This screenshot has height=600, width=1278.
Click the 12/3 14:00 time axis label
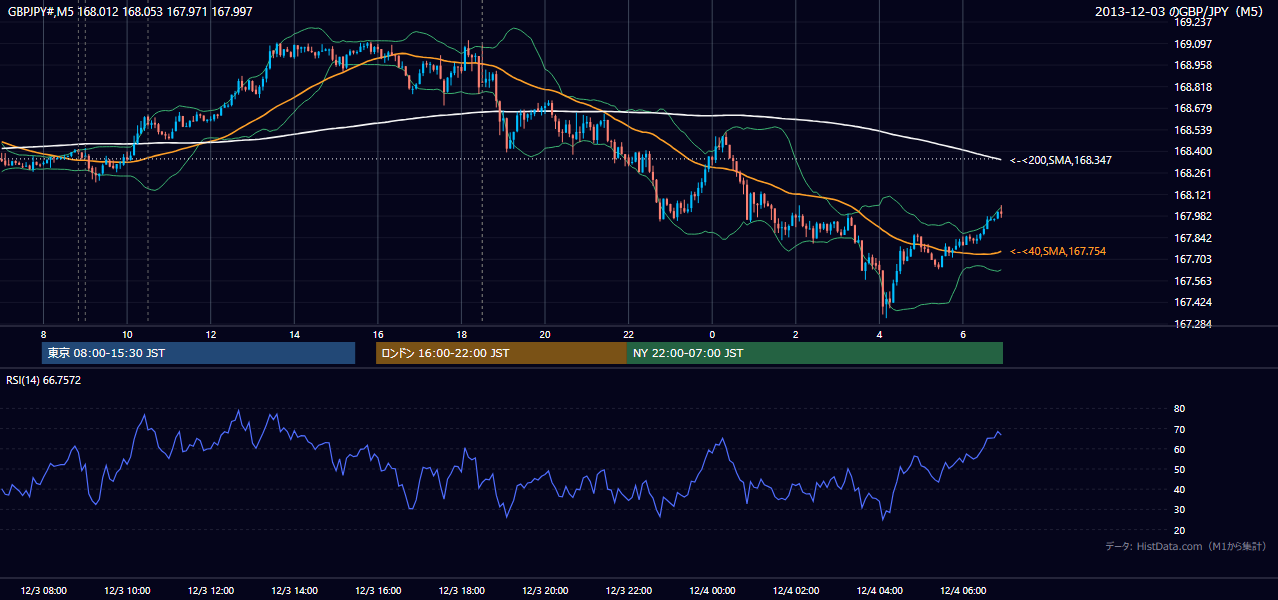(294, 591)
